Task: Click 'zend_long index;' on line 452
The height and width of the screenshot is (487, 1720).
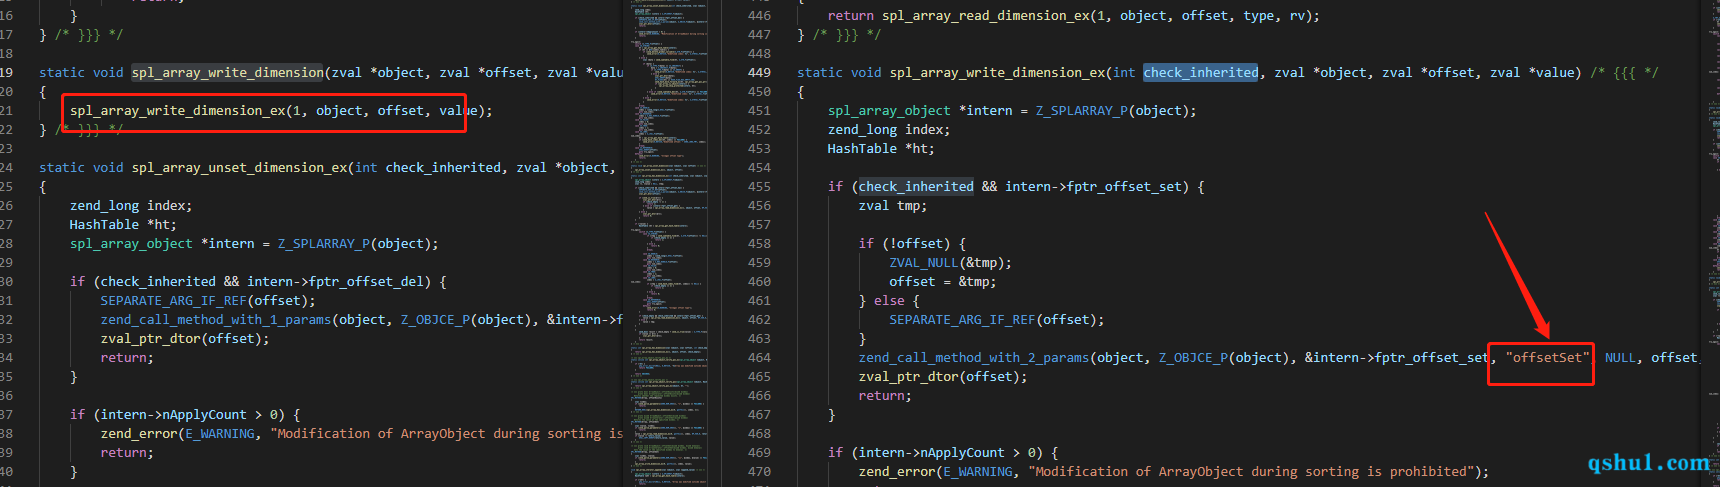Action: (x=889, y=130)
